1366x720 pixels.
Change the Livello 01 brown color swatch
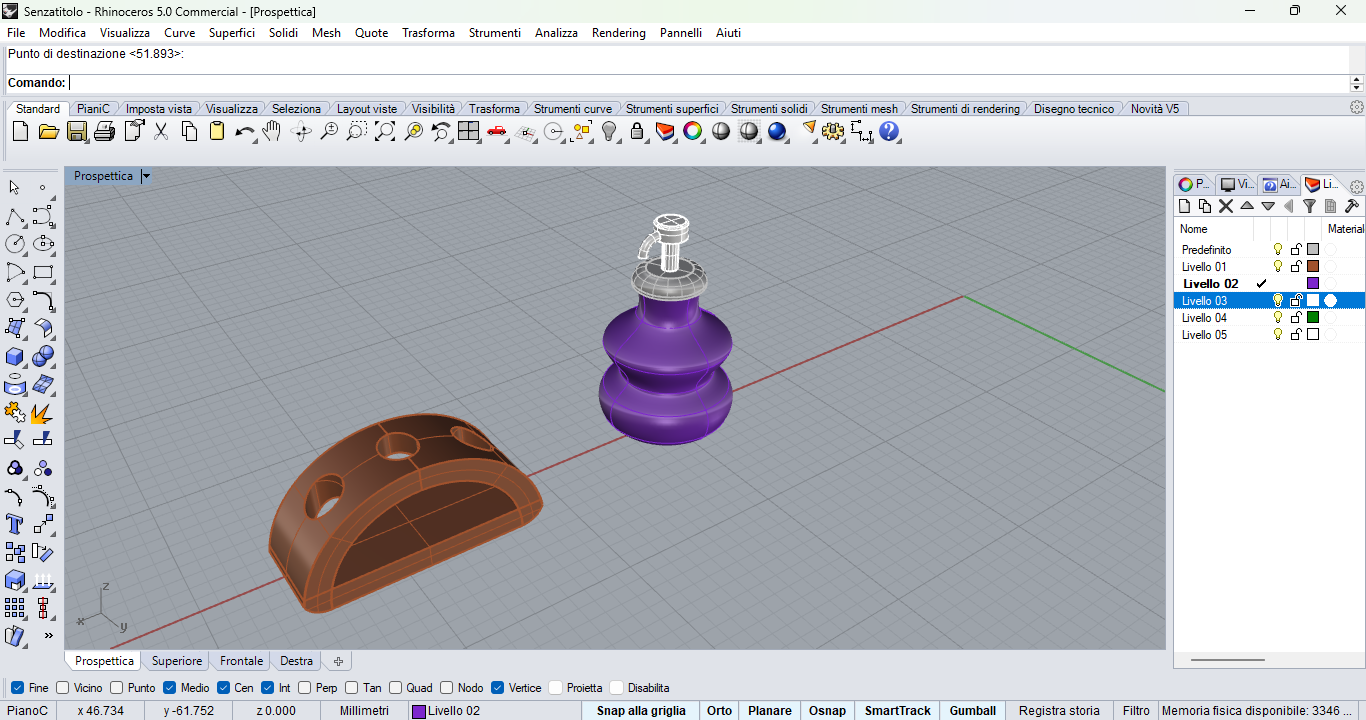pyautogui.click(x=1313, y=267)
